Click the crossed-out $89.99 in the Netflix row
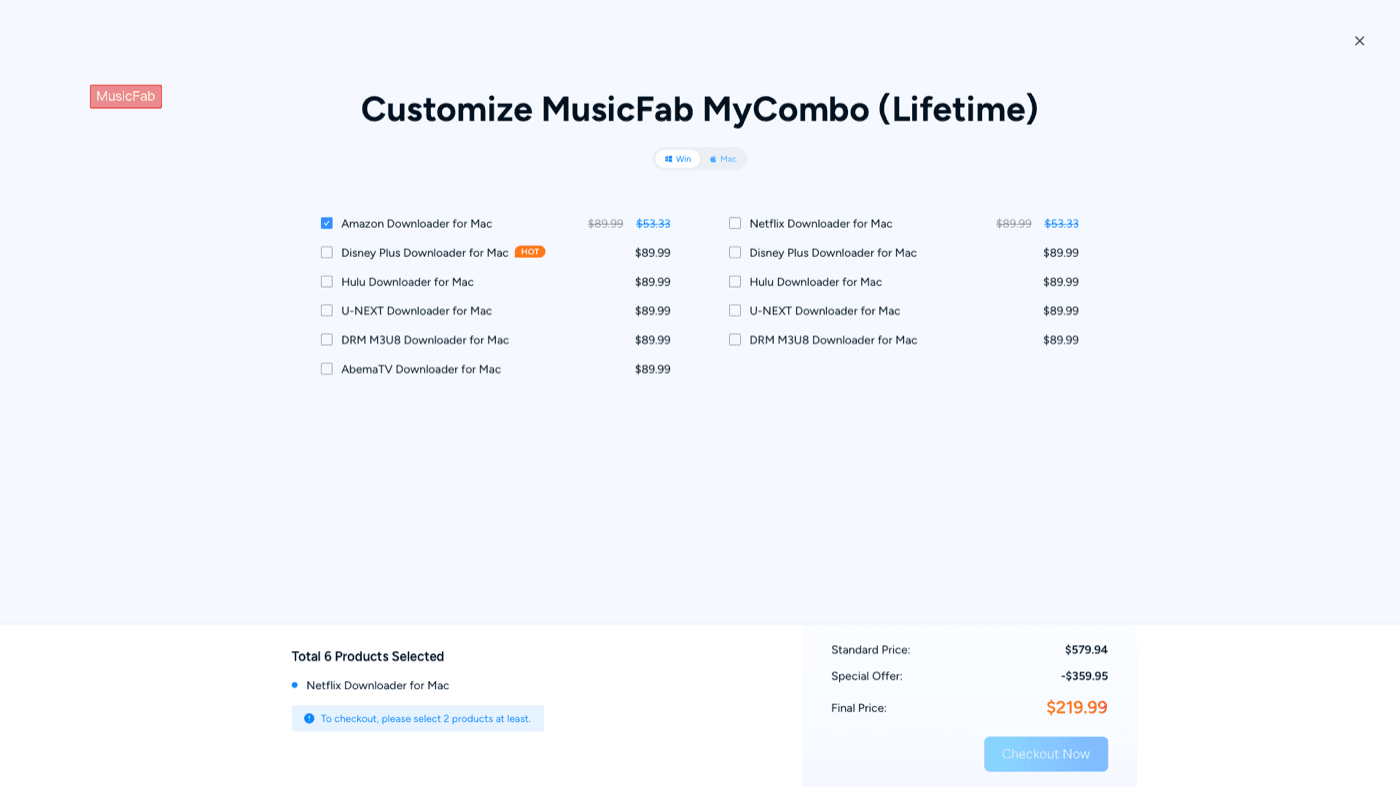 (x=1014, y=223)
